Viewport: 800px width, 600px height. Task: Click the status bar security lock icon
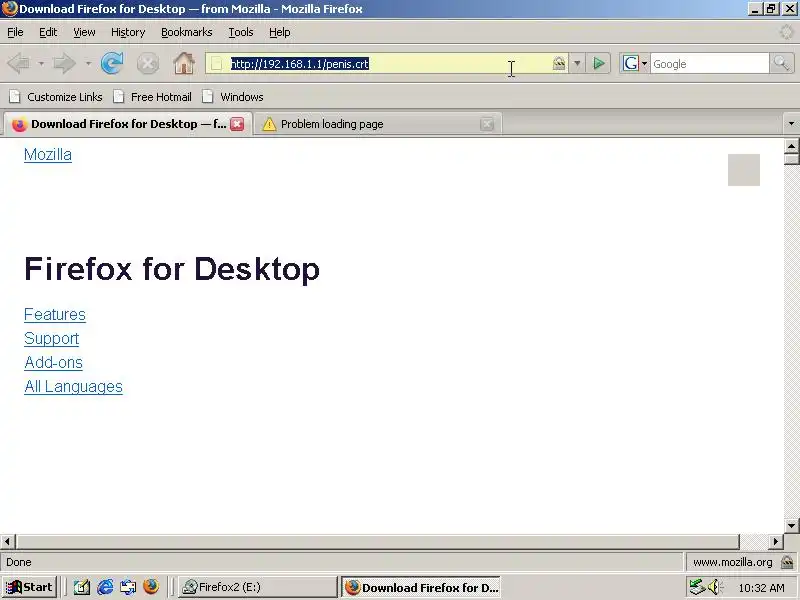click(x=787, y=562)
